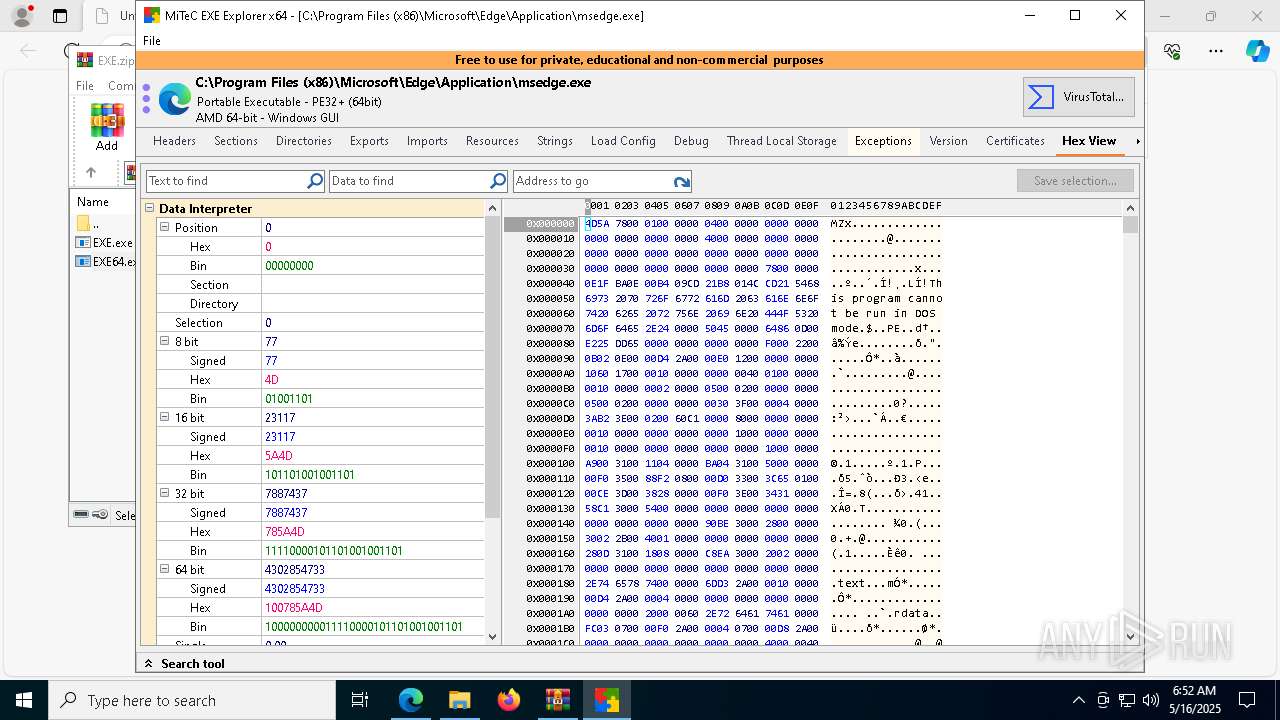Click WinRAR status bar key icon

100,515
